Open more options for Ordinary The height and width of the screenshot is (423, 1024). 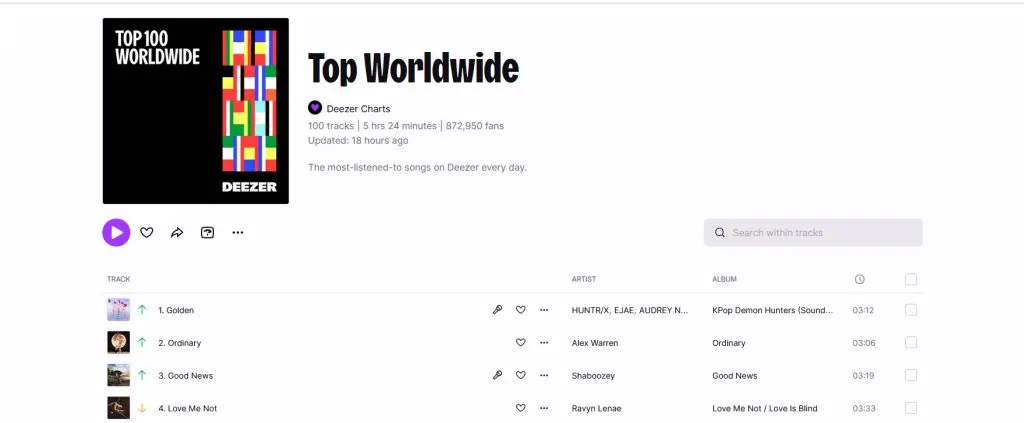click(544, 343)
